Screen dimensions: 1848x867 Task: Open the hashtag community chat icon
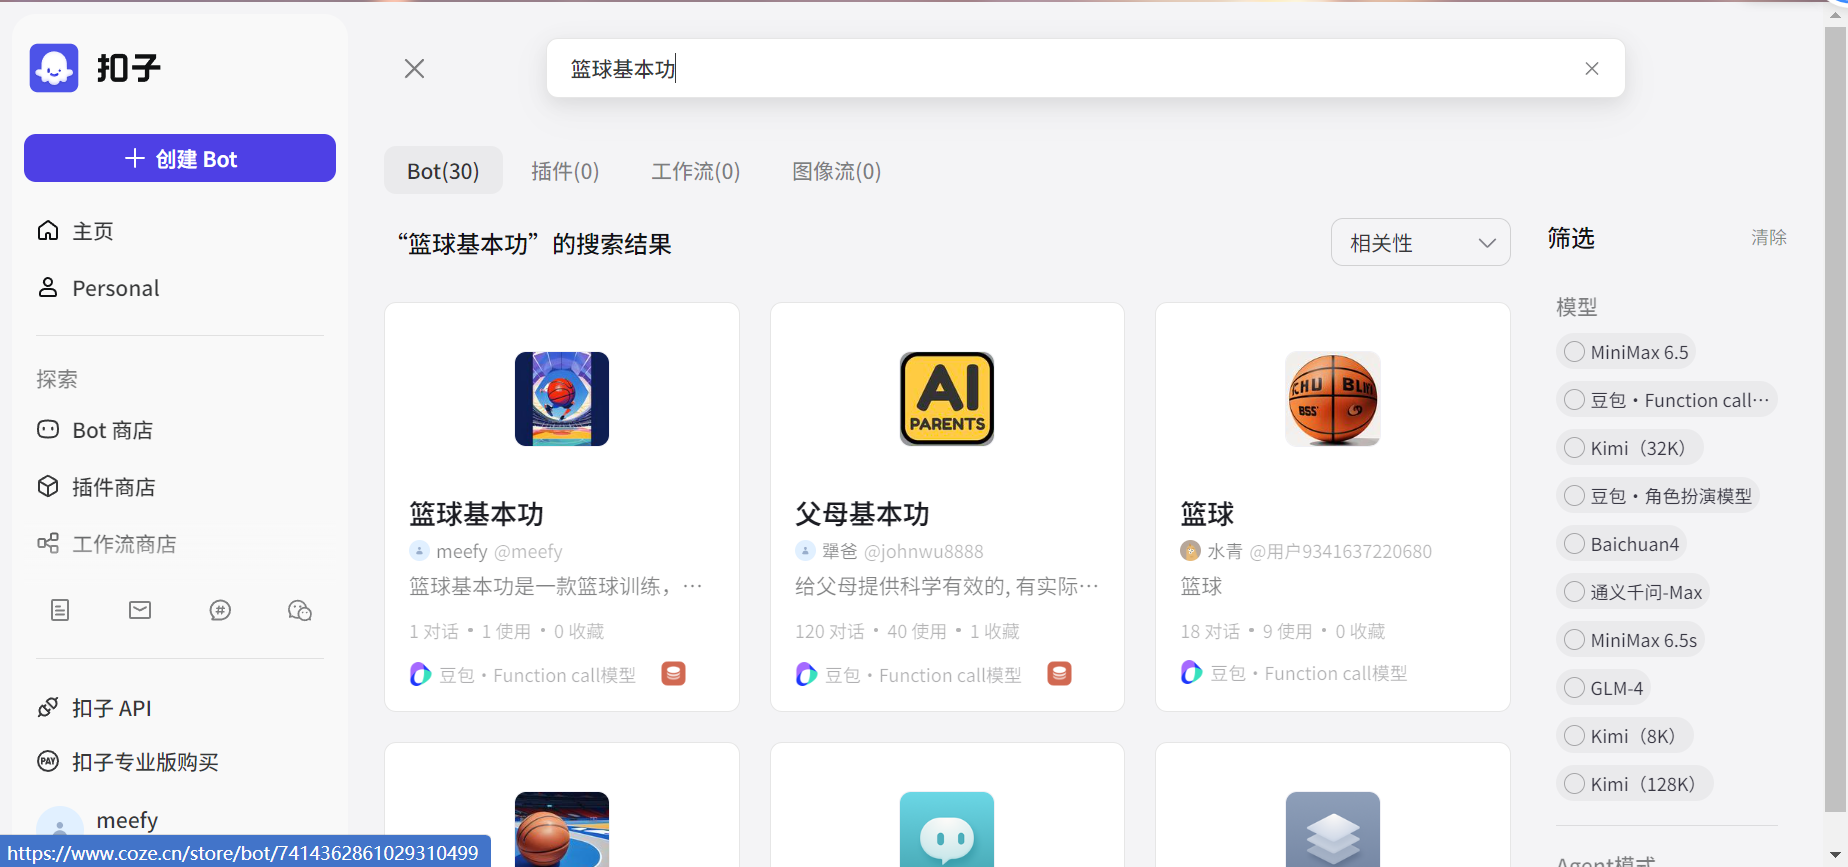coord(220,610)
